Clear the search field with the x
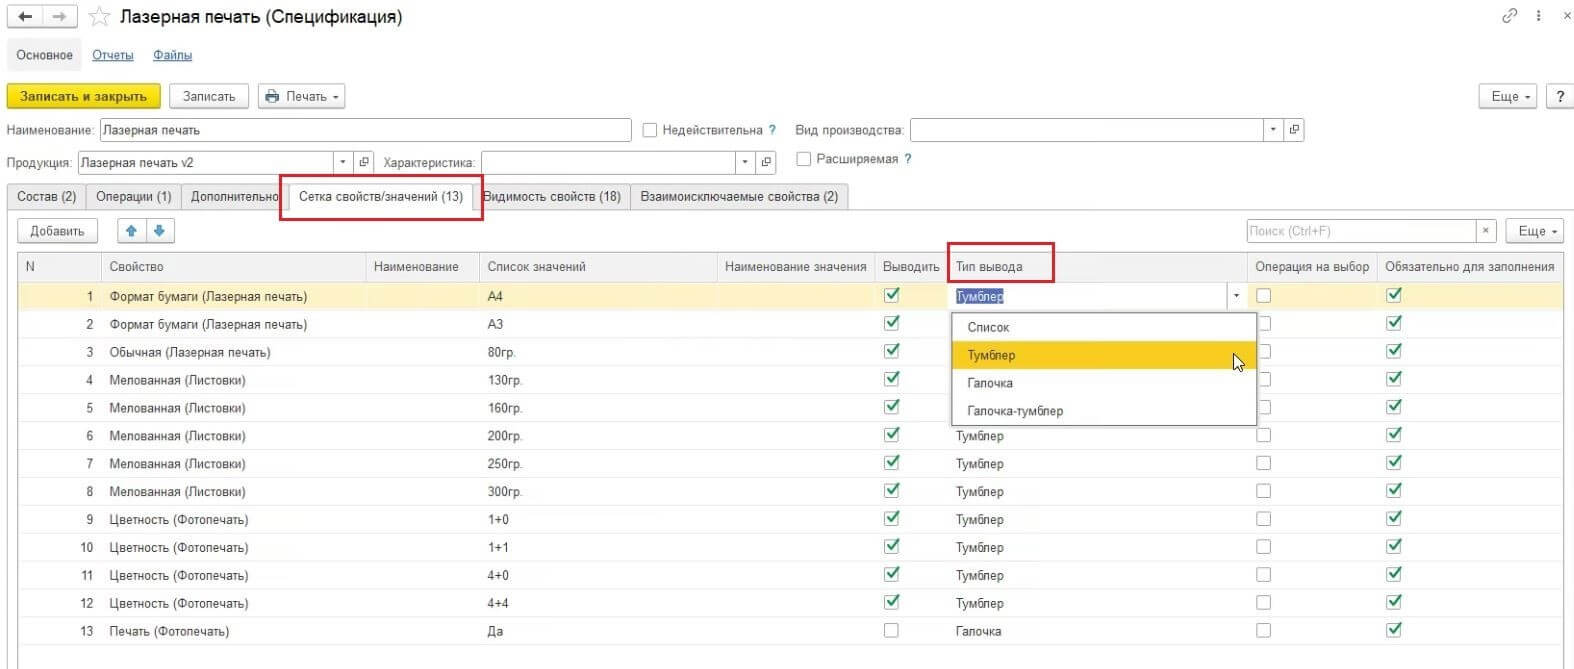 point(1486,231)
